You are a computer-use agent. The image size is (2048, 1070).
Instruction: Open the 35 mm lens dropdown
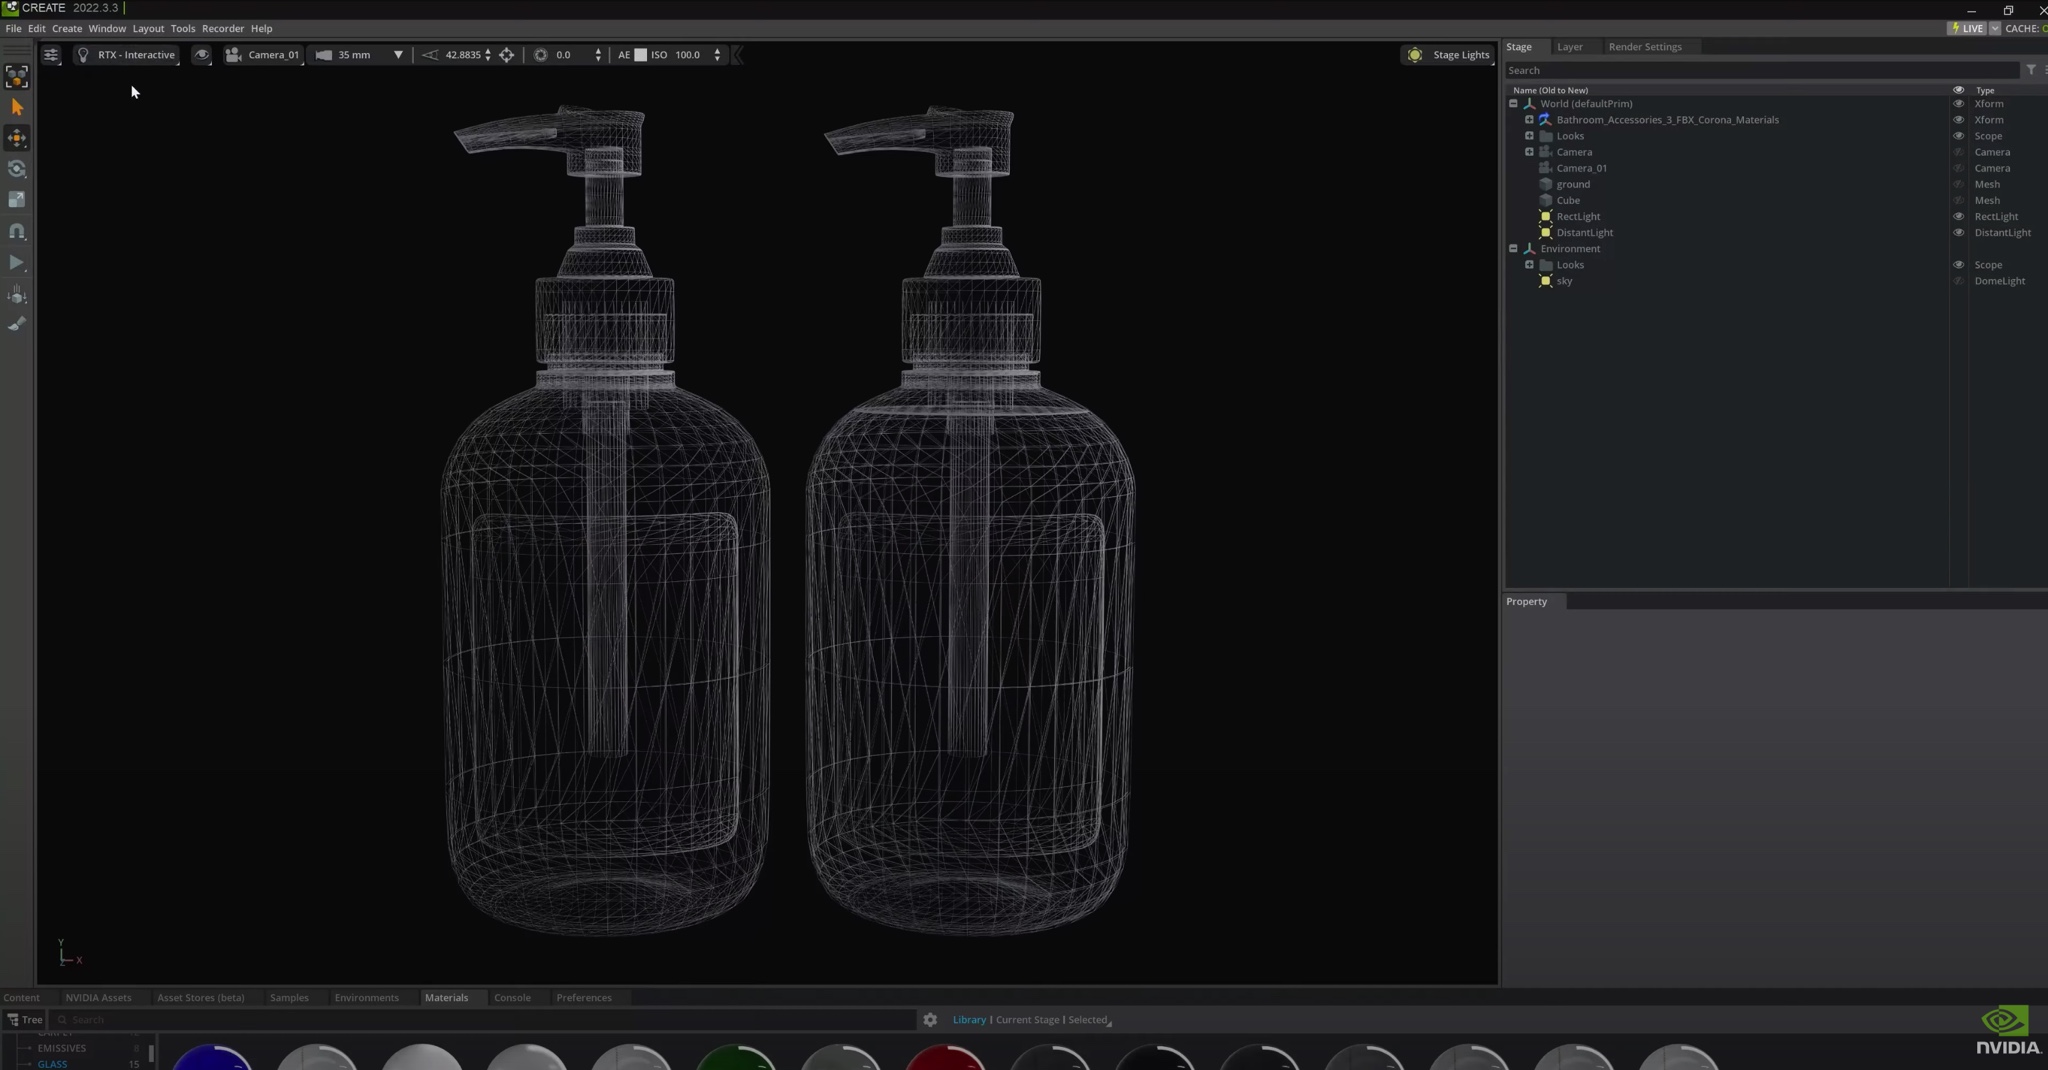[398, 55]
